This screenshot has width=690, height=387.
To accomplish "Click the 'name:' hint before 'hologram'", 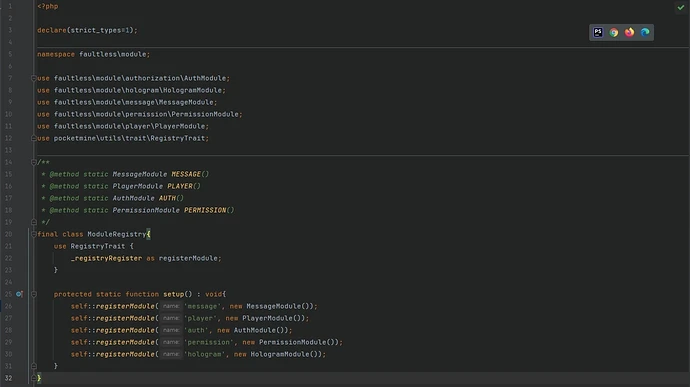I will tap(171, 354).
